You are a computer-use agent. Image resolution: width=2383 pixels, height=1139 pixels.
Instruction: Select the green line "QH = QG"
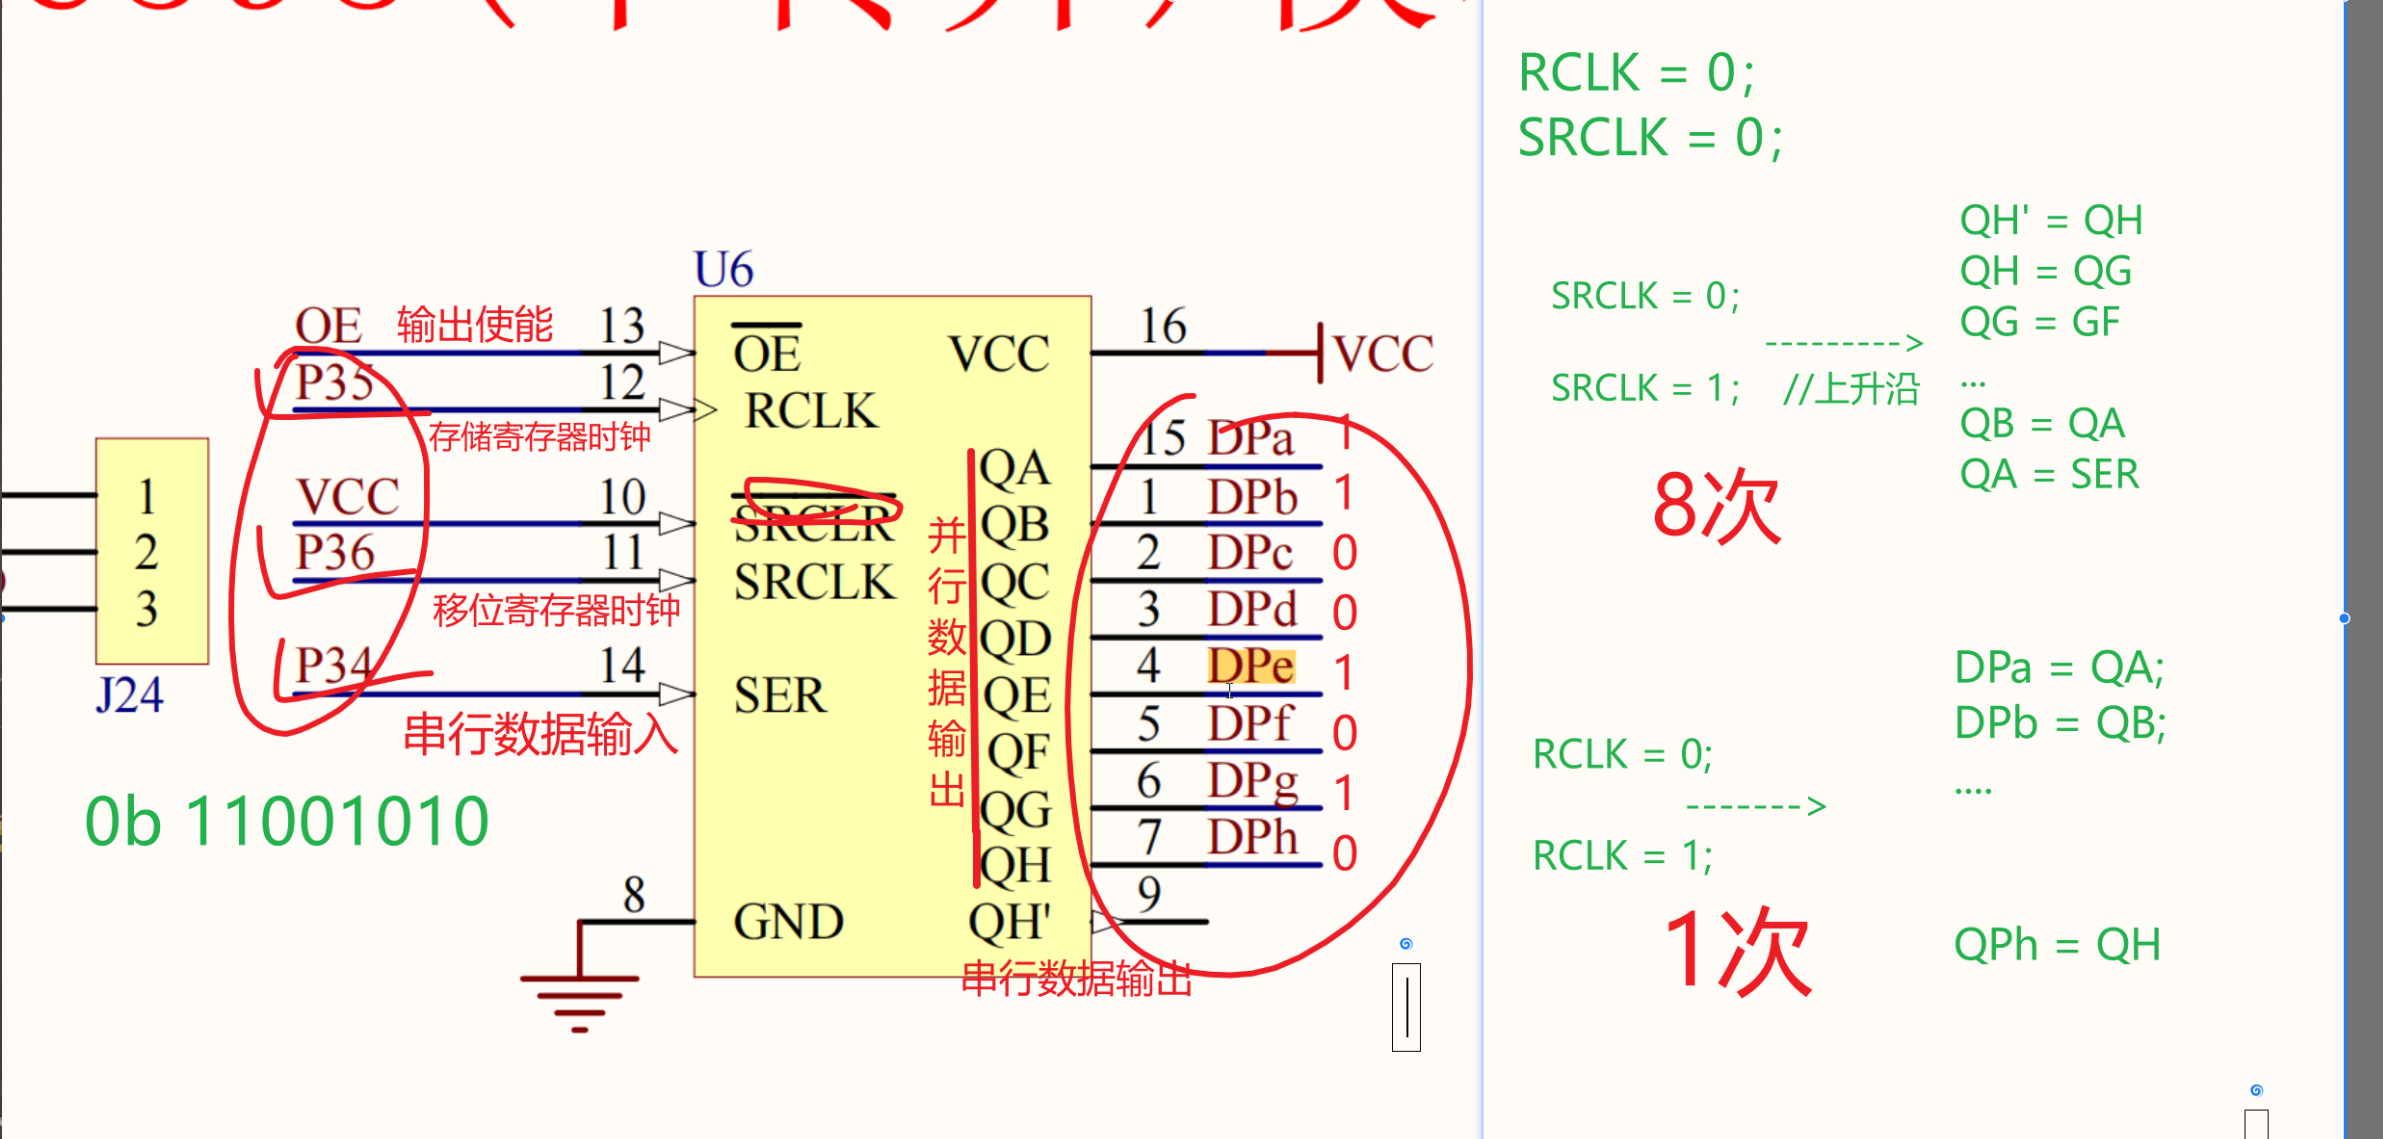coord(2046,271)
